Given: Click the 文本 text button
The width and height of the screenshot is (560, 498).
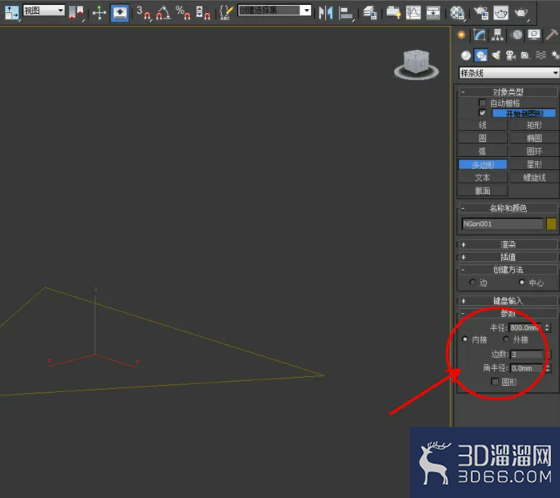Looking at the screenshot, I should click(482, 178).
